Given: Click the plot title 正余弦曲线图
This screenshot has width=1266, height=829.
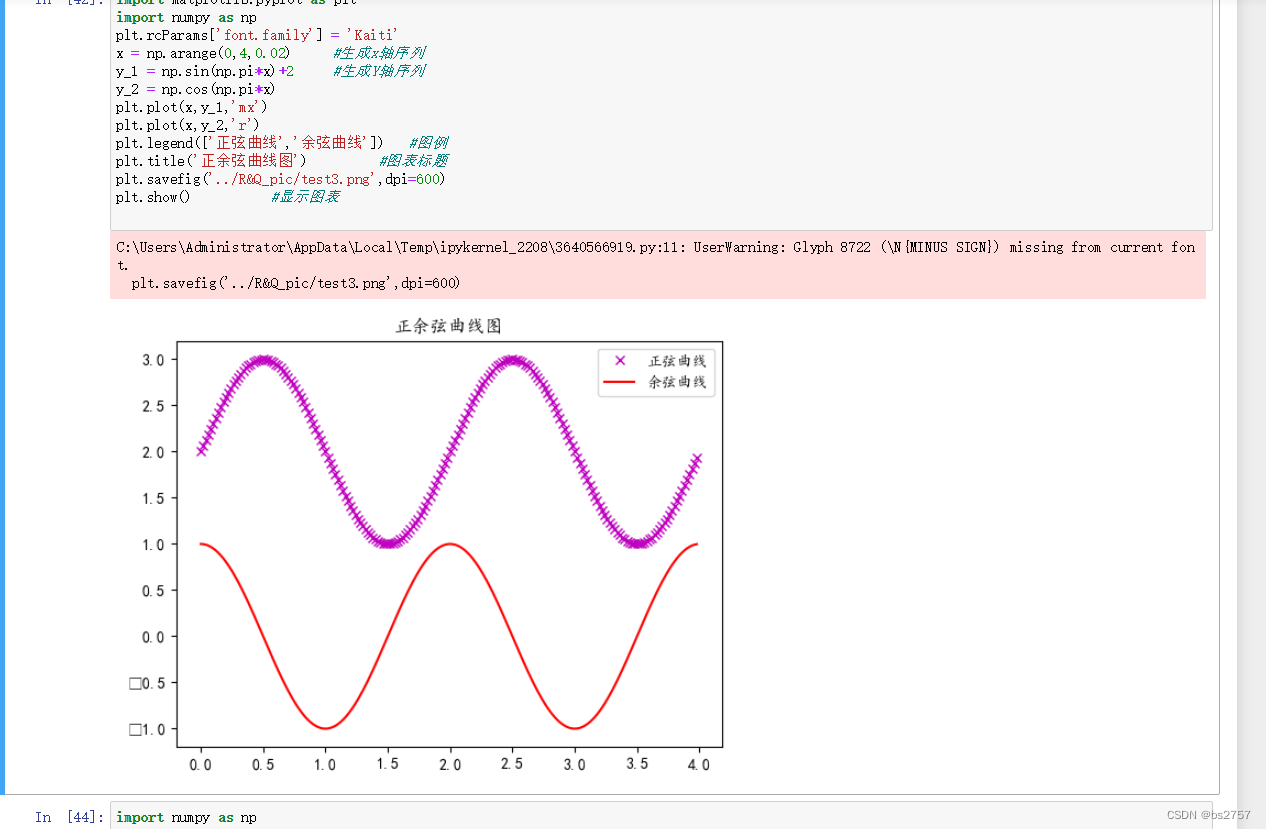Looking at the screenshot, I should [448, 326].
